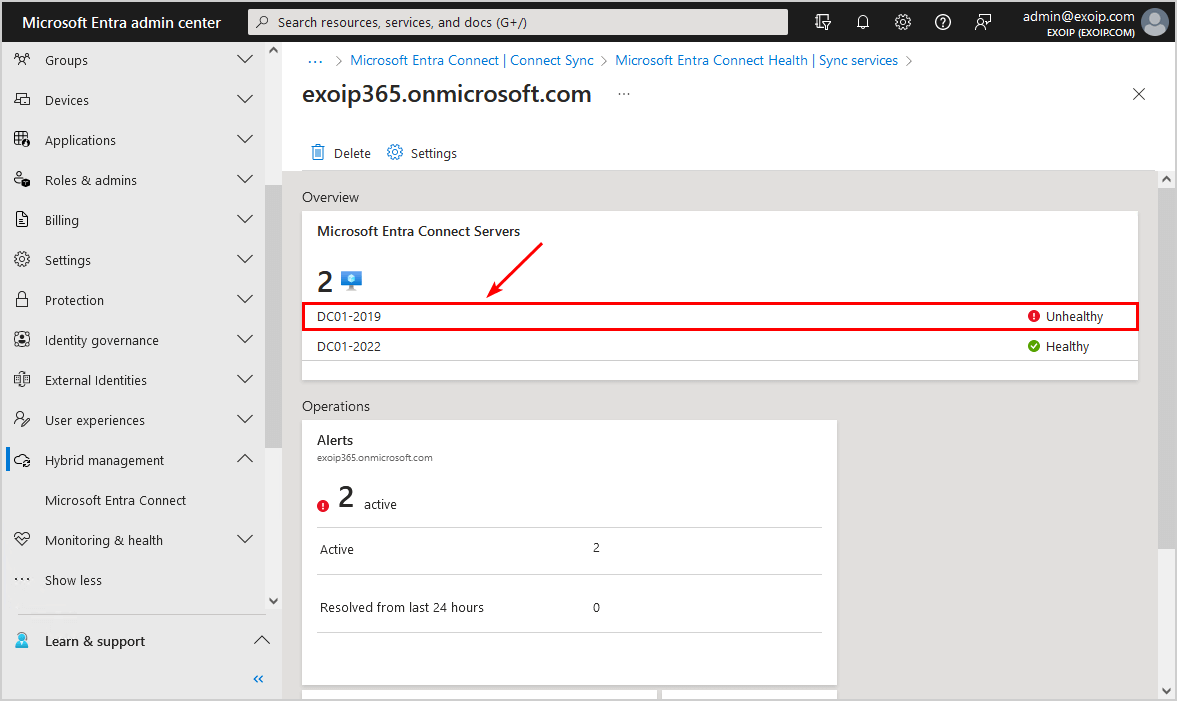The width and height of the screenshot is (1177, 701).
Task: Open Devices menu label
Action: 67,100
